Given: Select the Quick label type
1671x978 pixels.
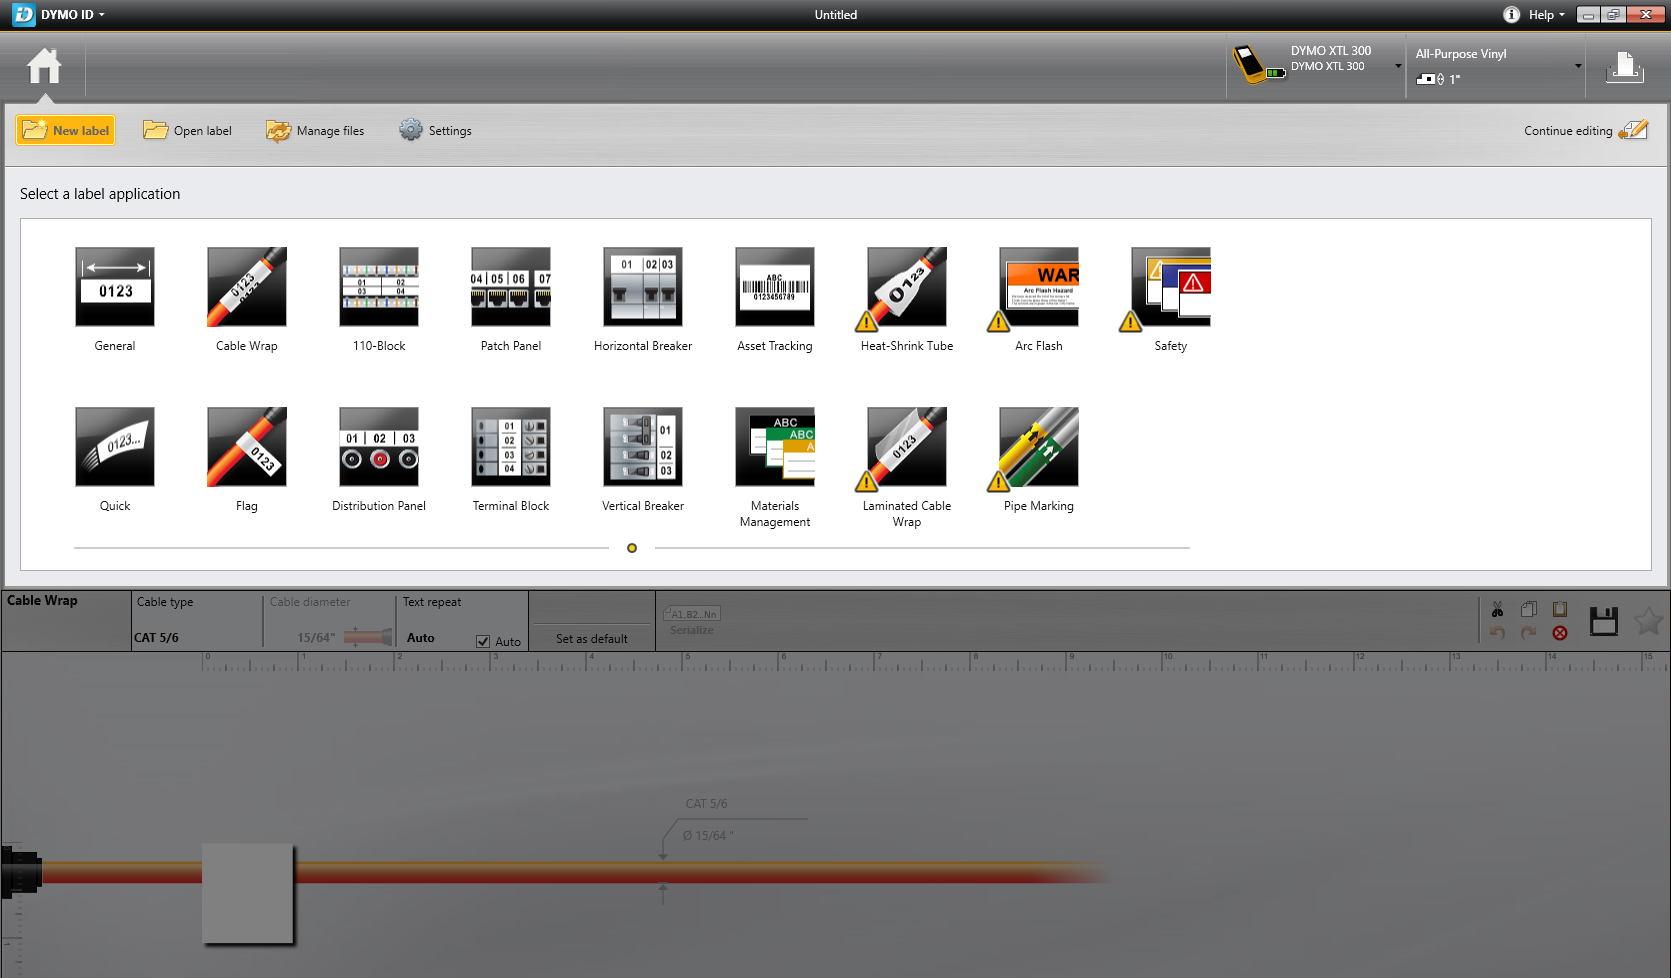Looking at the screenshot, I should tap(115, 447).
